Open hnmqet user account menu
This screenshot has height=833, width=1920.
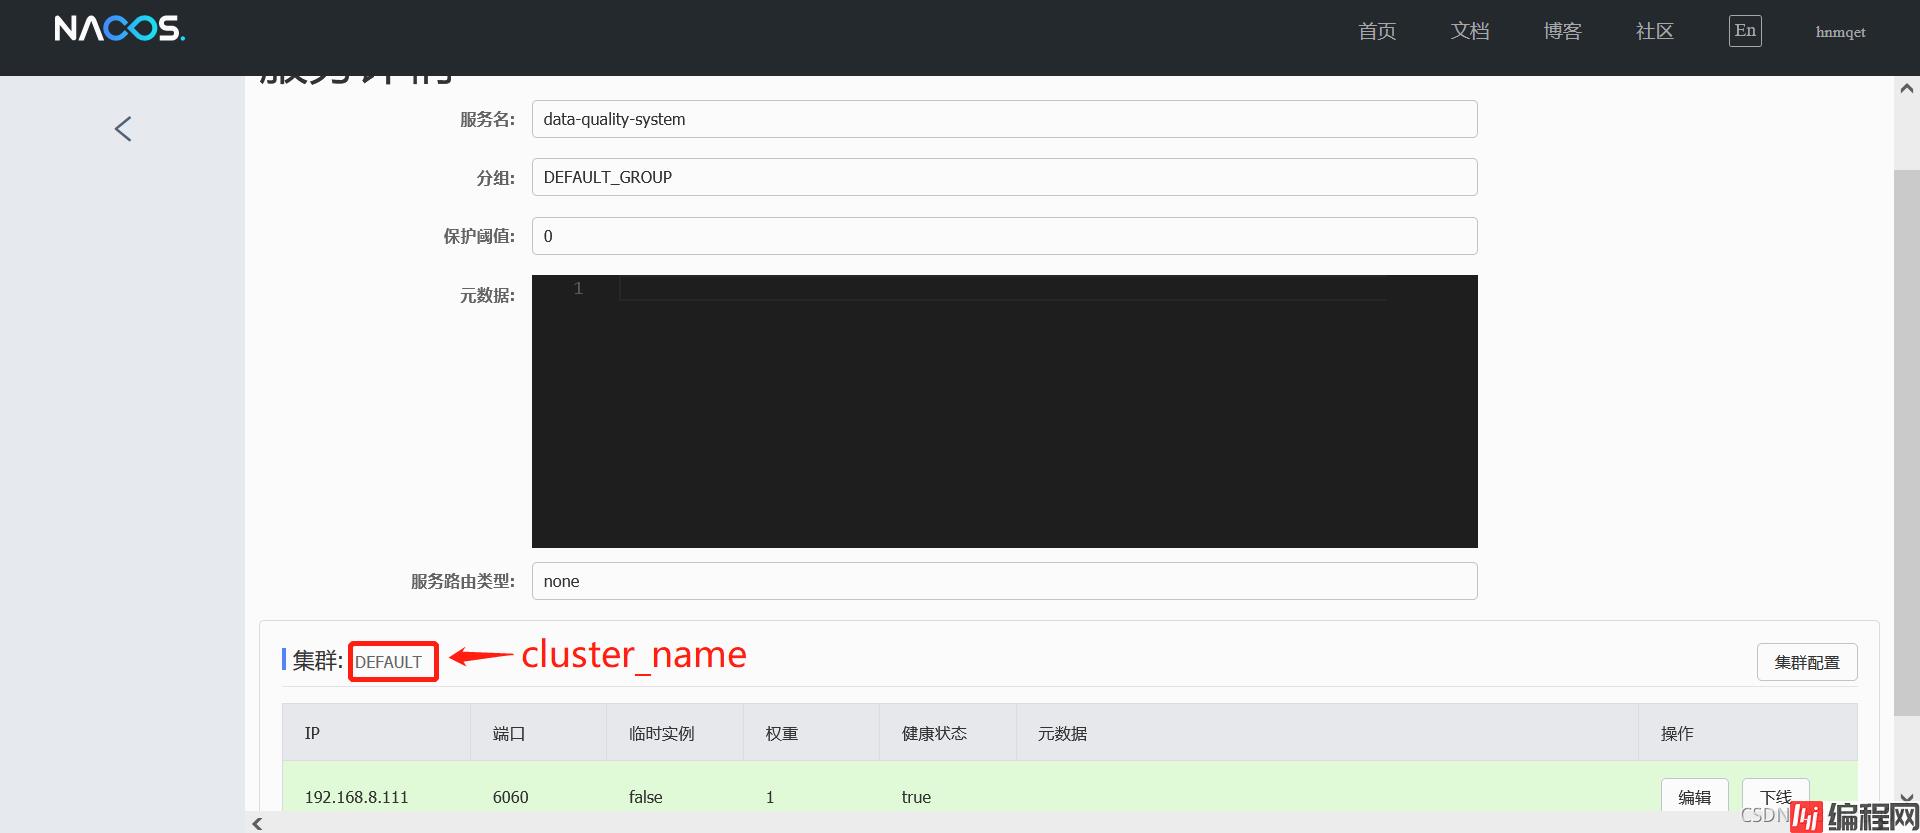pos(1840,32)
